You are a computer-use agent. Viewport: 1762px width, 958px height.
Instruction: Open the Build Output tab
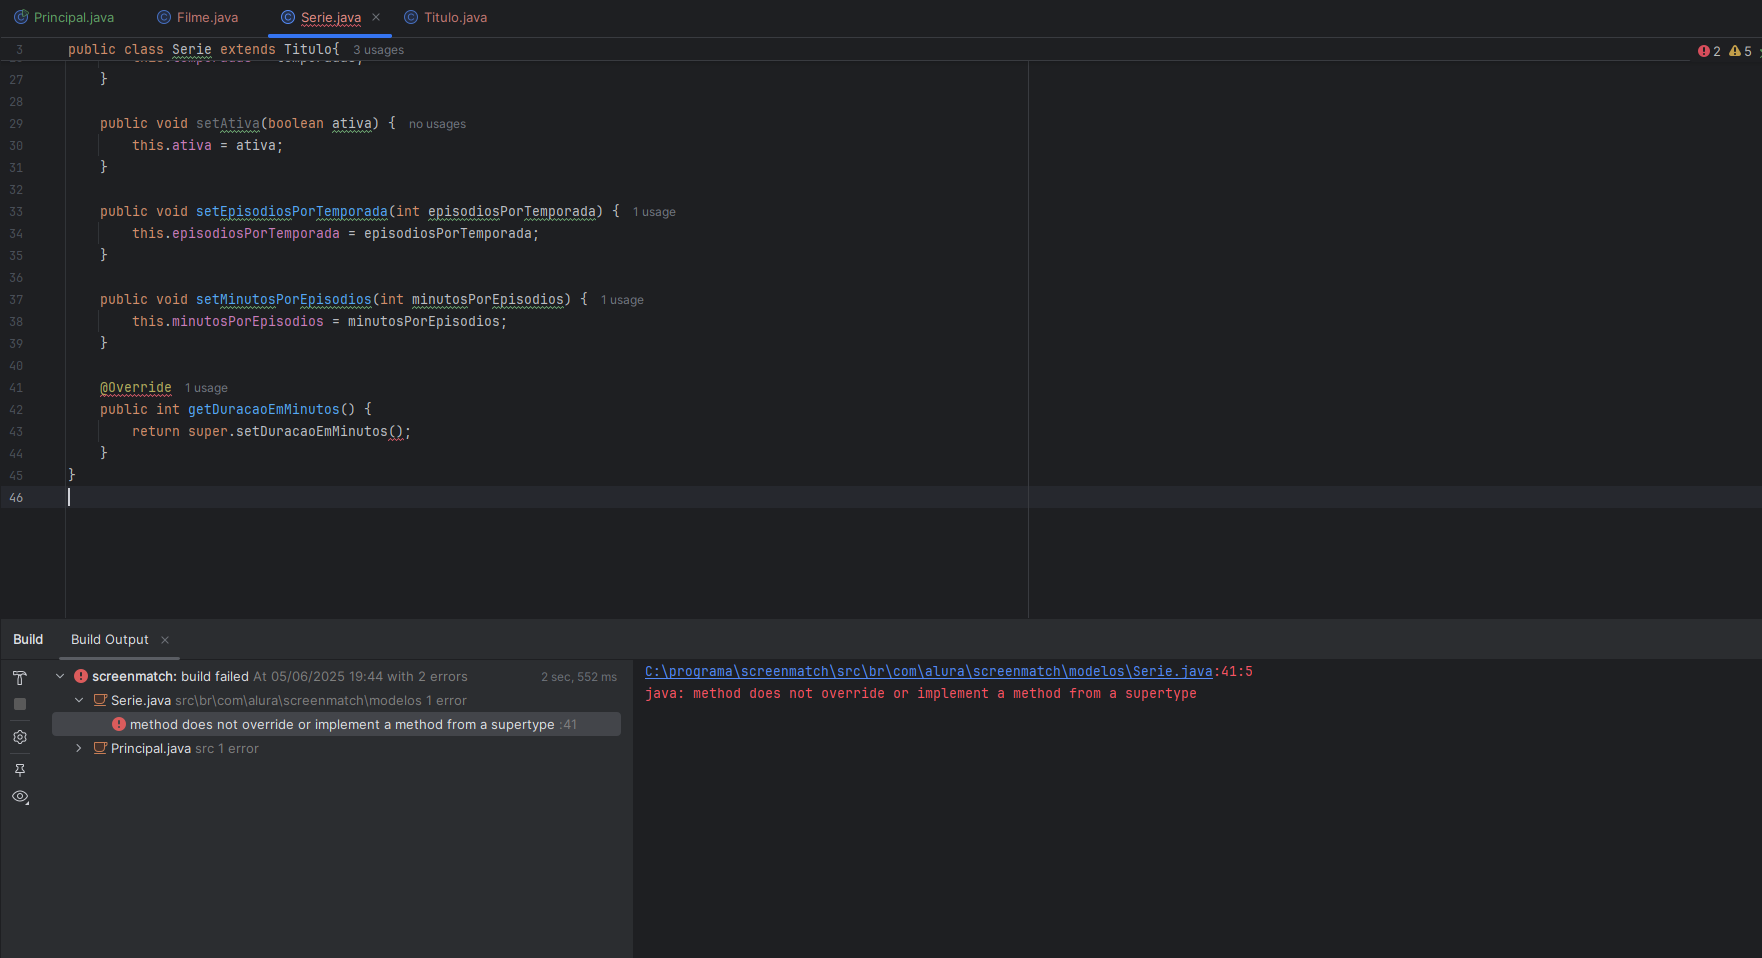point(110,640)
